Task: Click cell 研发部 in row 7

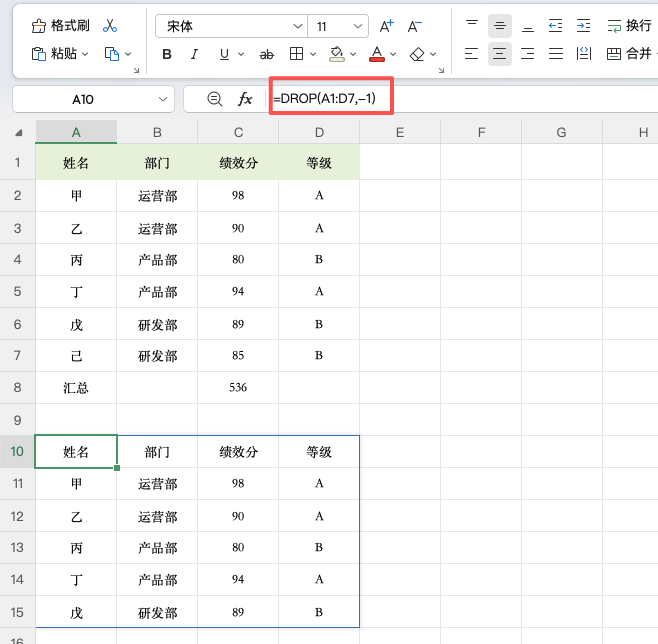Action: (x=157, y=356)
